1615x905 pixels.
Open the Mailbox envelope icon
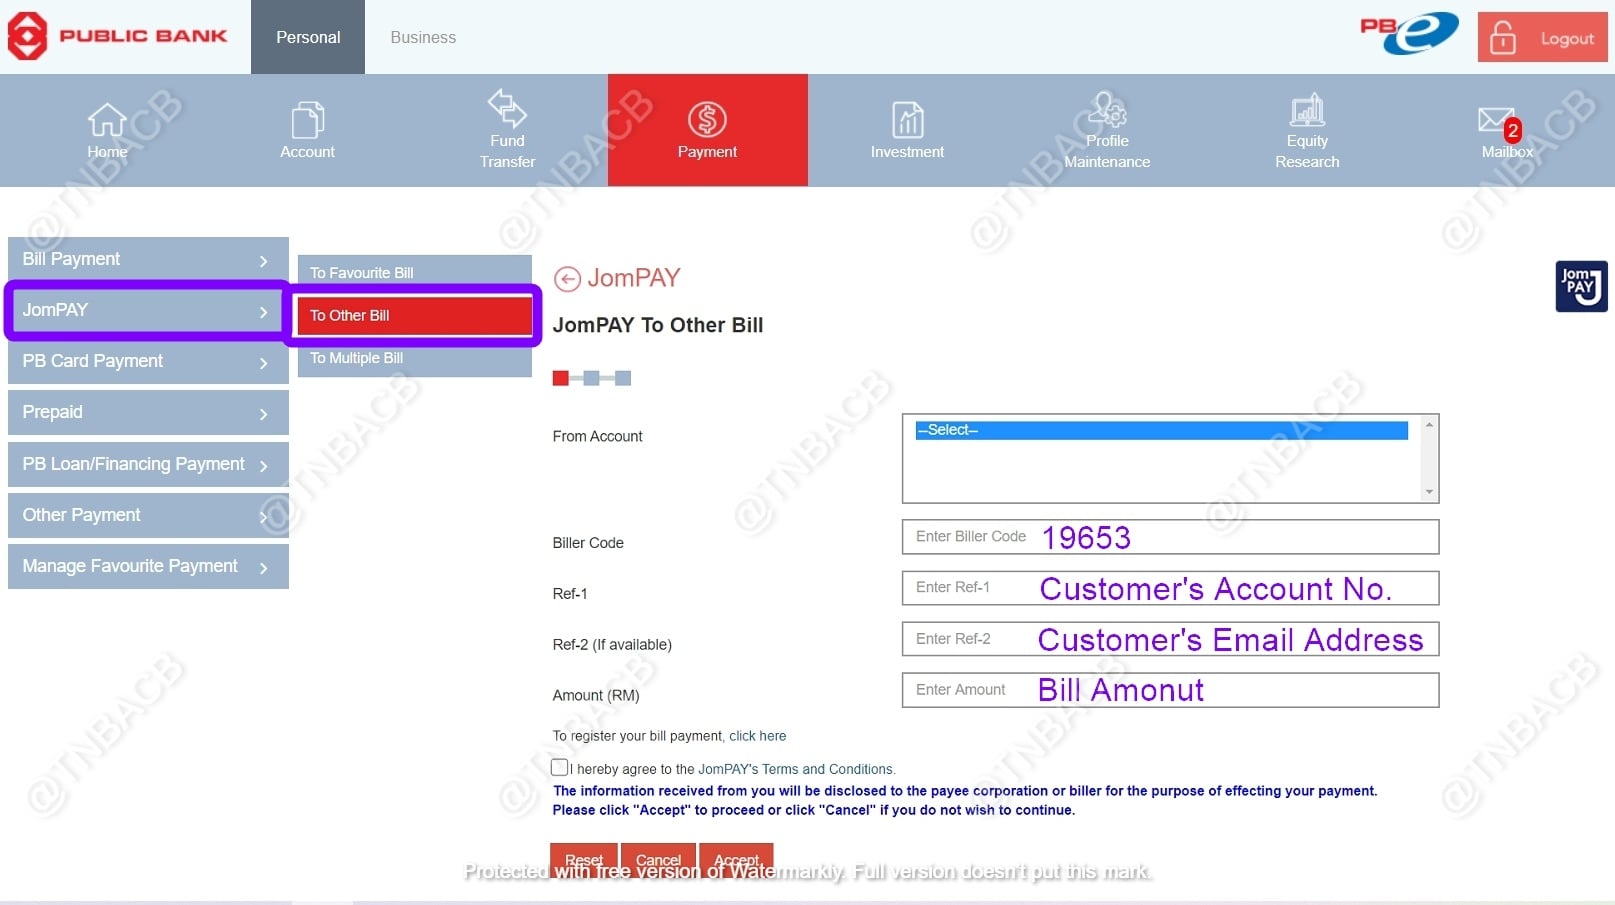tap(1496, 120)
